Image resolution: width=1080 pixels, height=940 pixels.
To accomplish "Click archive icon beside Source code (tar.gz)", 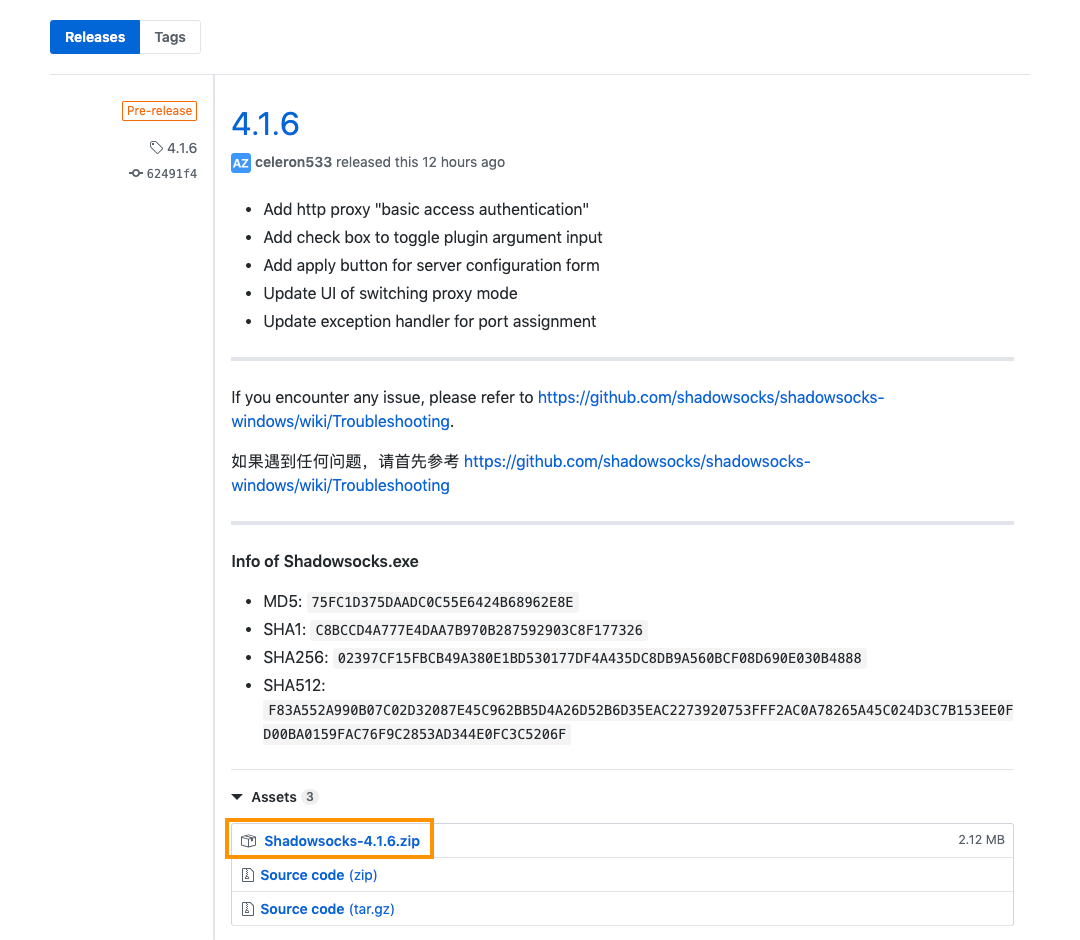I will 248,909.
